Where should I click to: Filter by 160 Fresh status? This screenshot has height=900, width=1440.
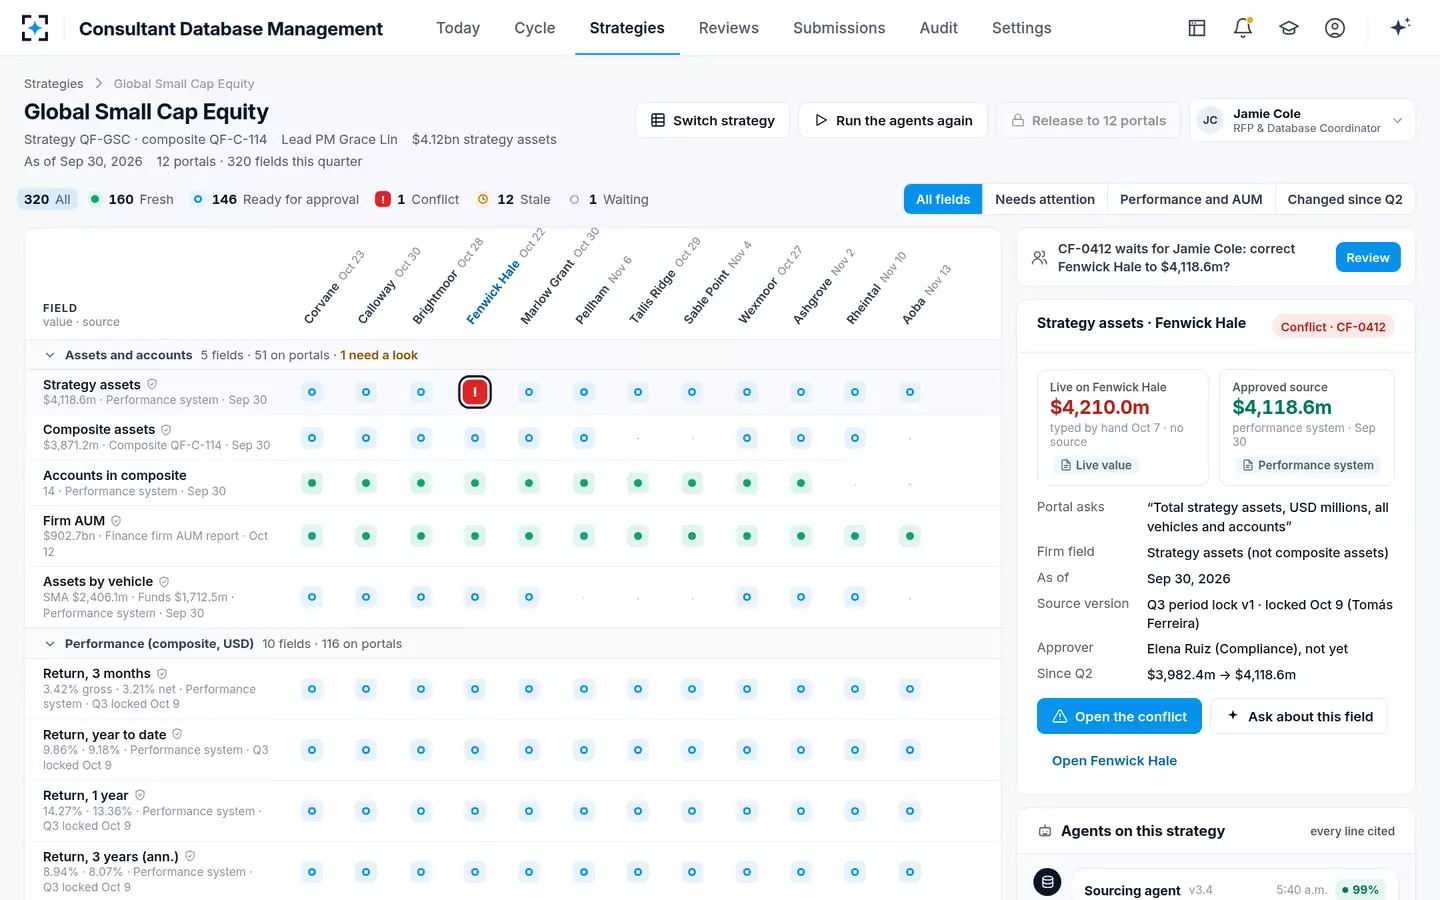pyautogui.click(x=132, y=199)
